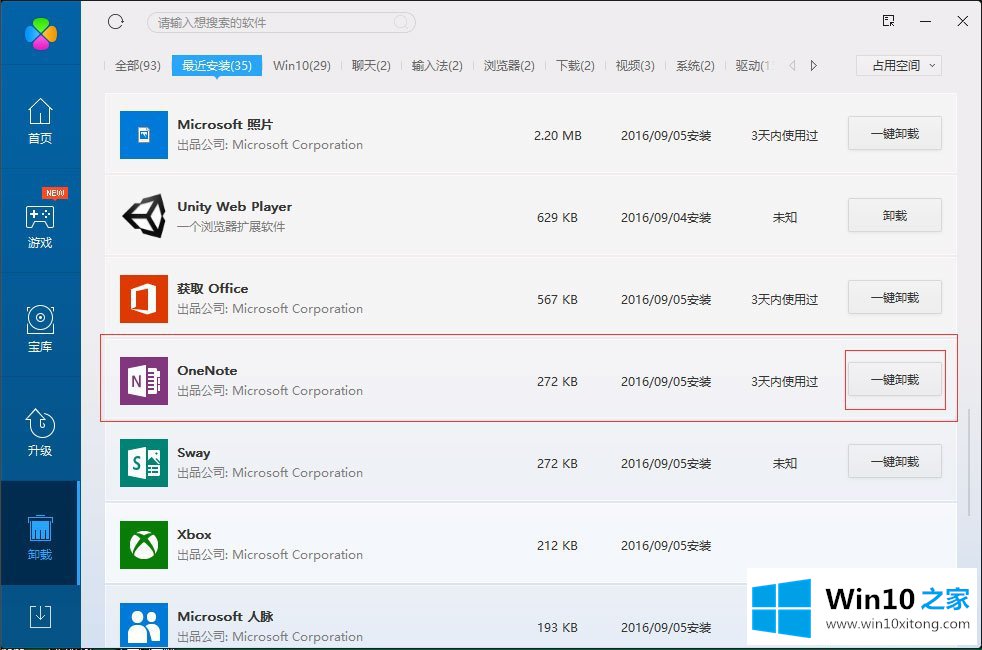Click the 2.20 MB size value
982x650 pixels.
tap(557, 135)
